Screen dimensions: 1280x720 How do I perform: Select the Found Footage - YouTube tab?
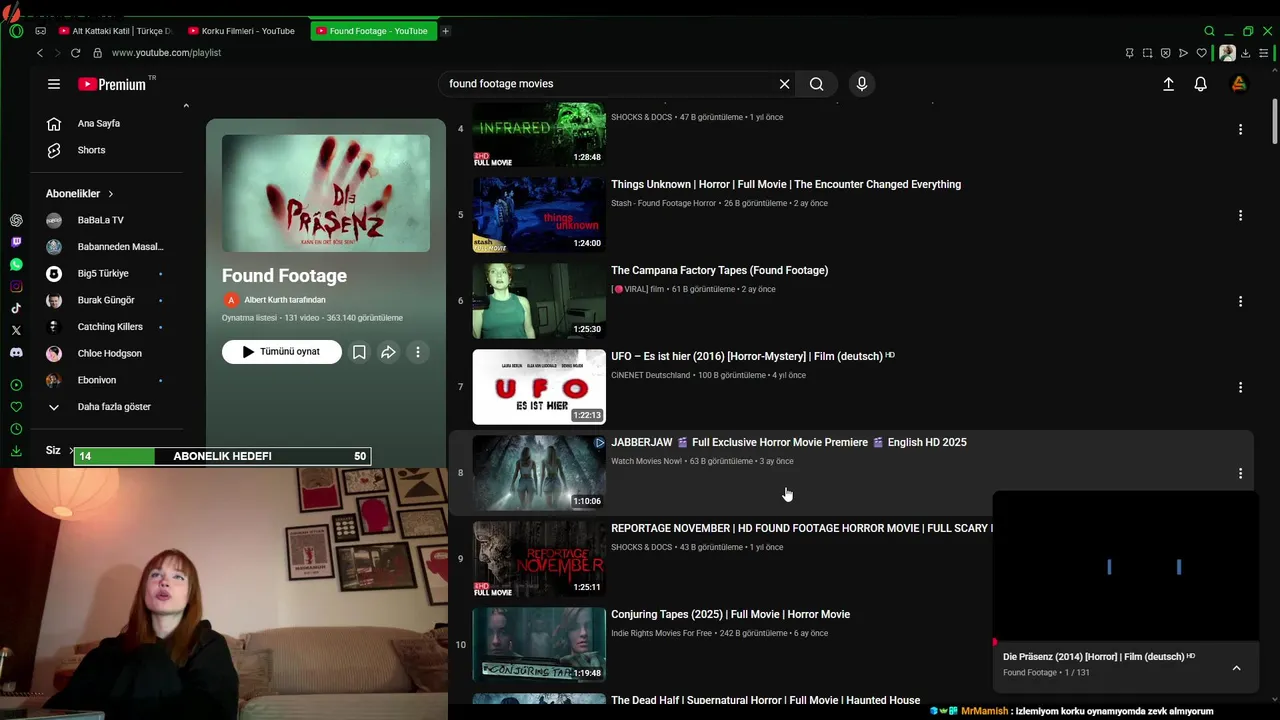[372, 31]
